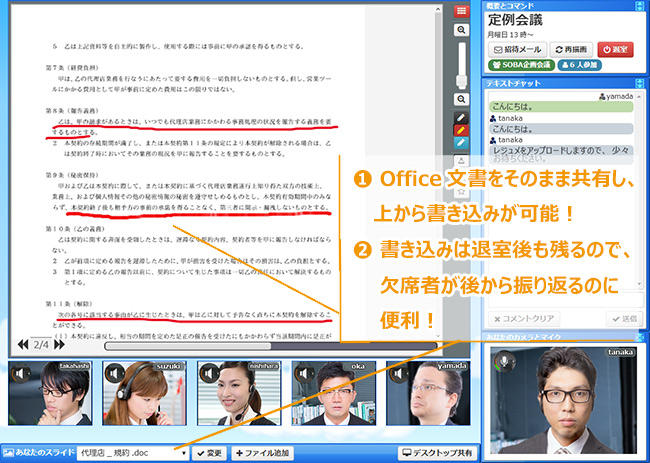
Task: Move the vertical zoom slider handle
Action: tap(461, 81)
